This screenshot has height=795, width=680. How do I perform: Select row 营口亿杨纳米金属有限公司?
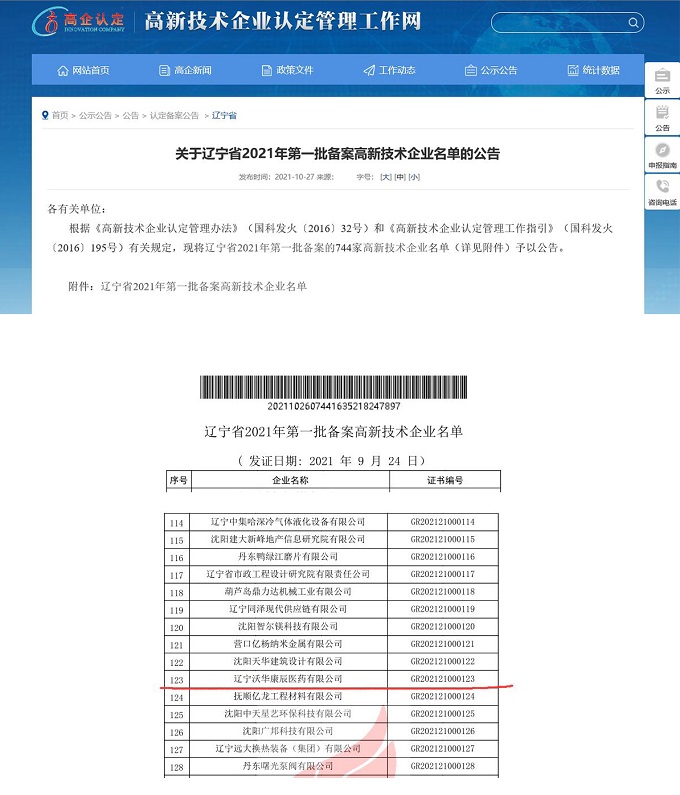[x=332, y=644]
